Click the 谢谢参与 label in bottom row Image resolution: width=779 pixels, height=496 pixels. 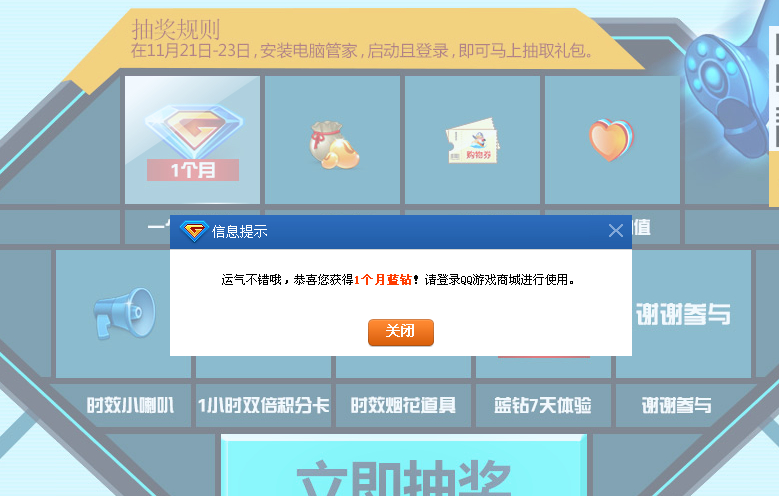677,405
